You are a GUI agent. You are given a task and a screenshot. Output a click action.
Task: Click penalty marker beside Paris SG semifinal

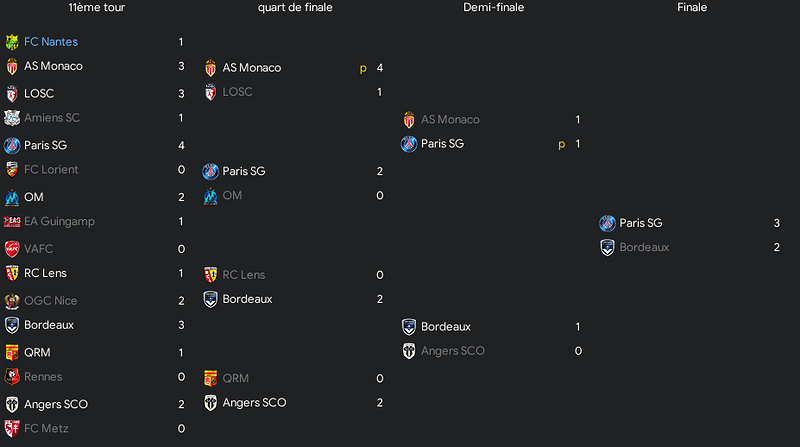[562, 144]
